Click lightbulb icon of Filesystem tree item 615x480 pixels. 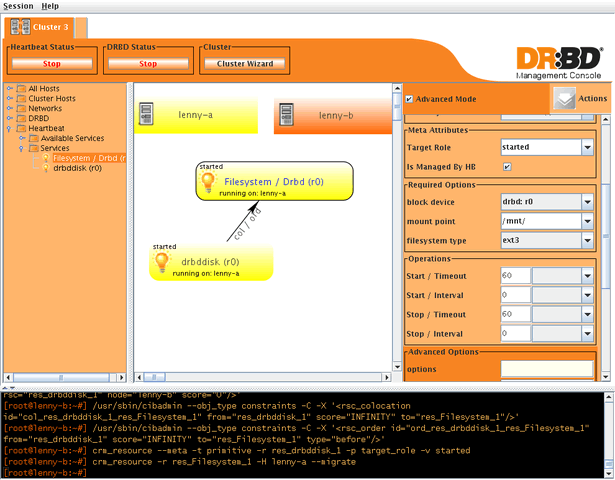pos(46,158)
